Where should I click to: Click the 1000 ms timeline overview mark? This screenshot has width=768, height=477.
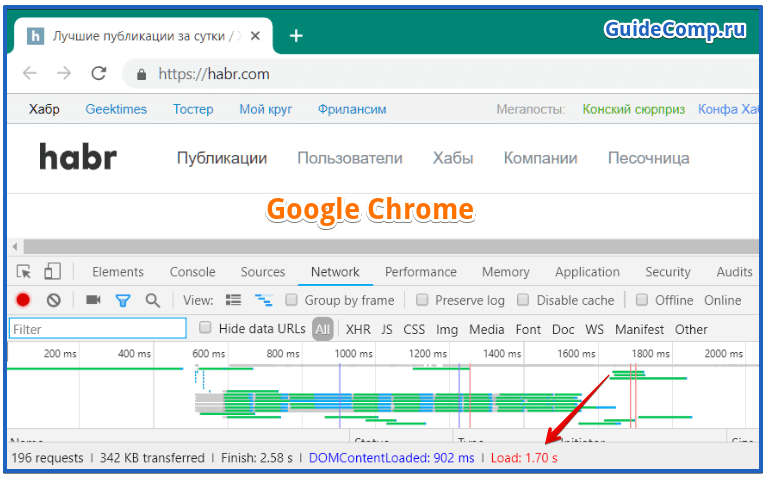tap(353, 354)
